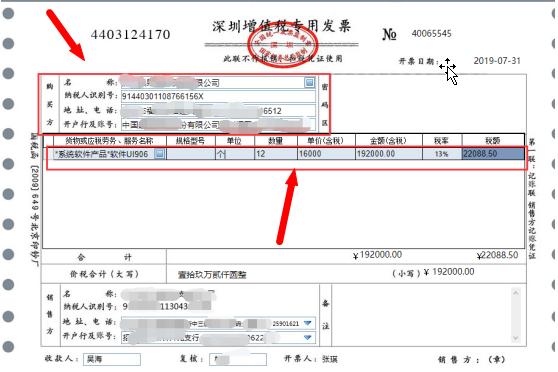Select the amount cell 192000.00

point(389,154)
